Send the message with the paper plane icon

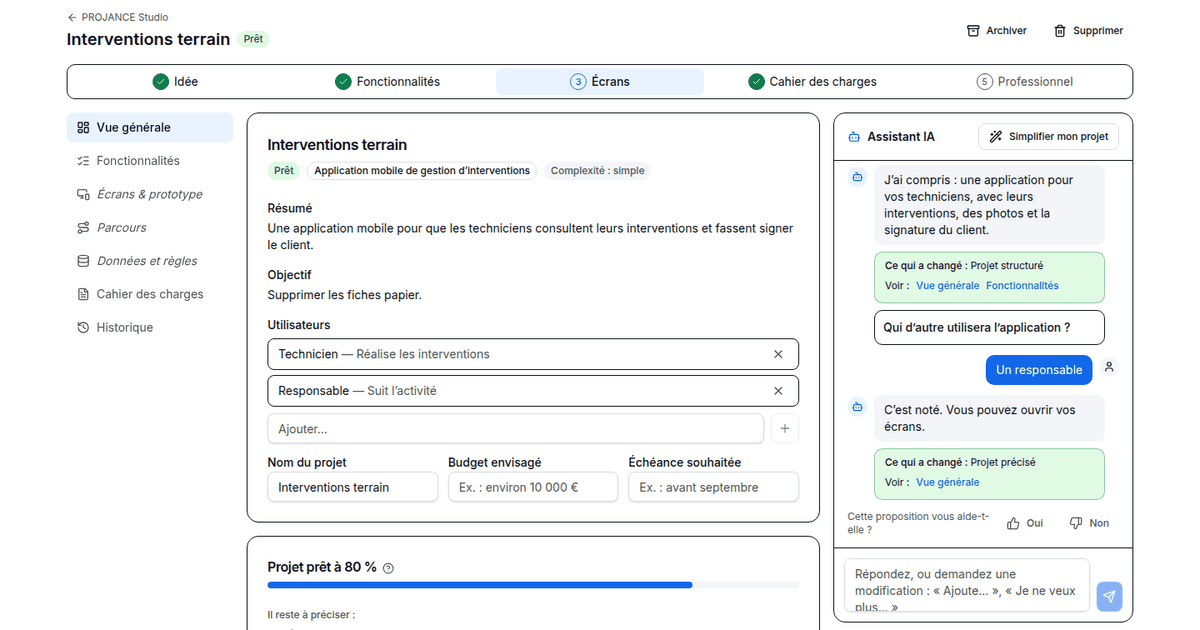tap(1109, 597)
